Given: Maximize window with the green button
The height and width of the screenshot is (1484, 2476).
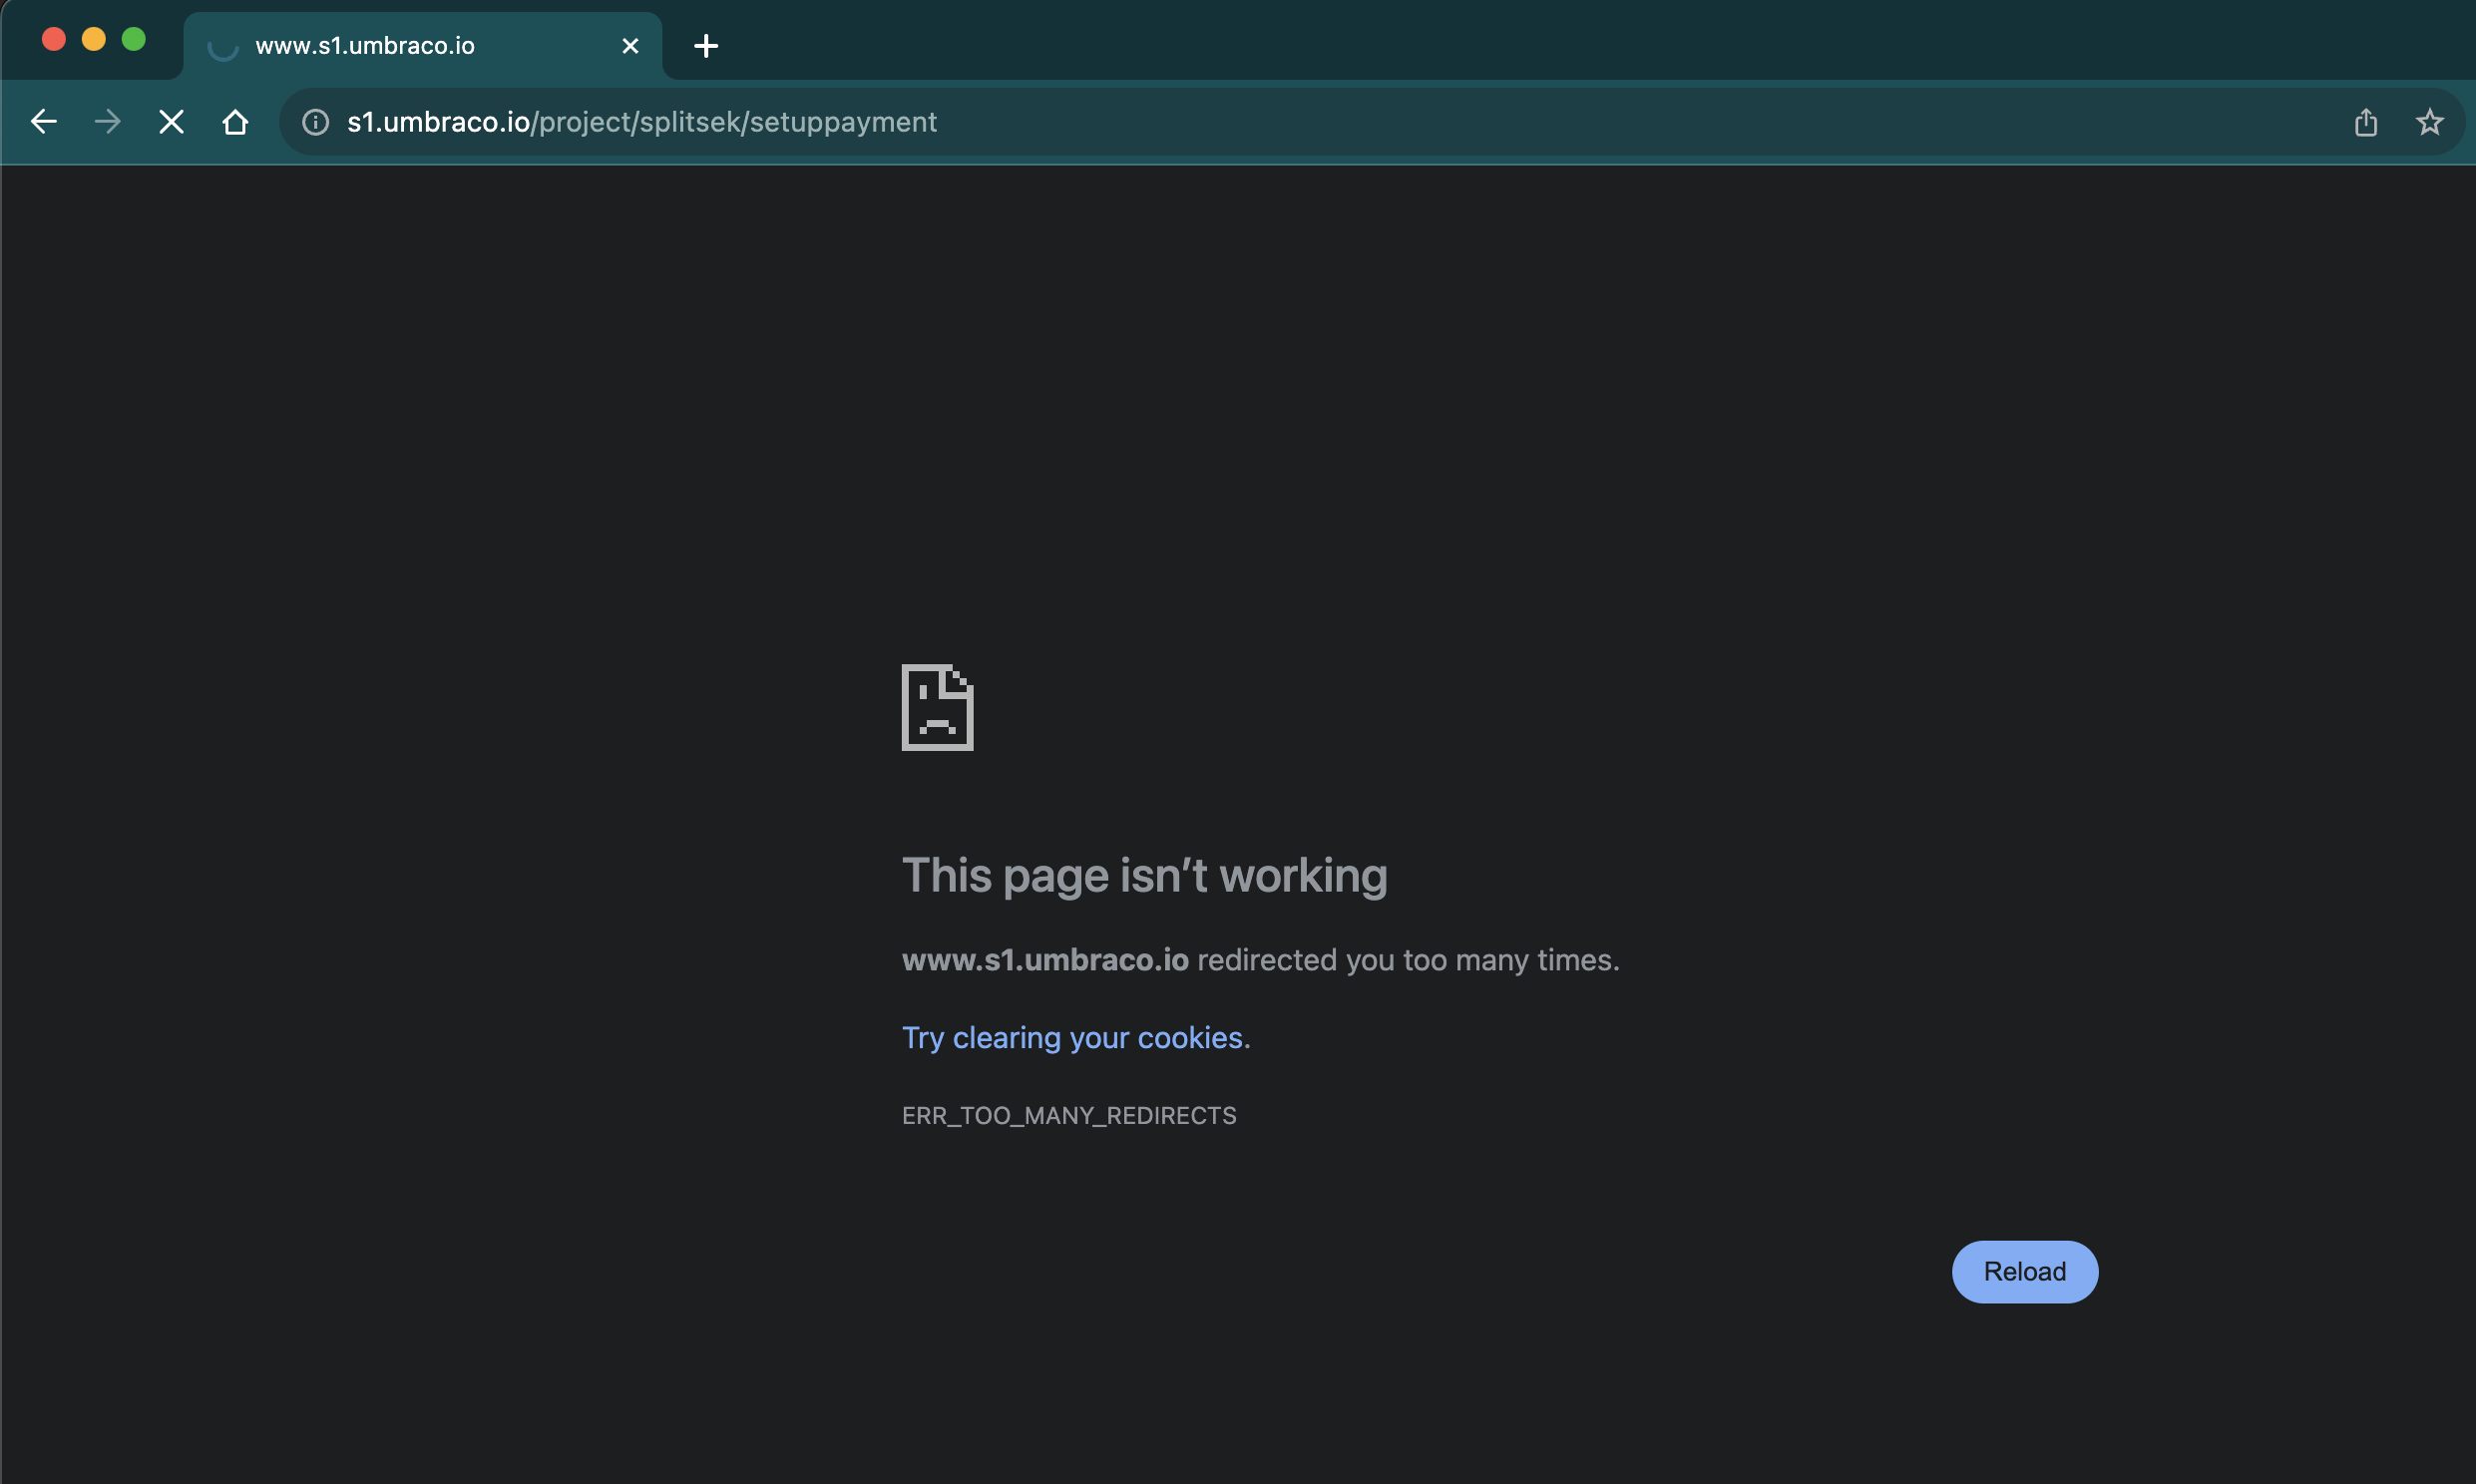Looking at the screenshot, I should tap(134, 39).
